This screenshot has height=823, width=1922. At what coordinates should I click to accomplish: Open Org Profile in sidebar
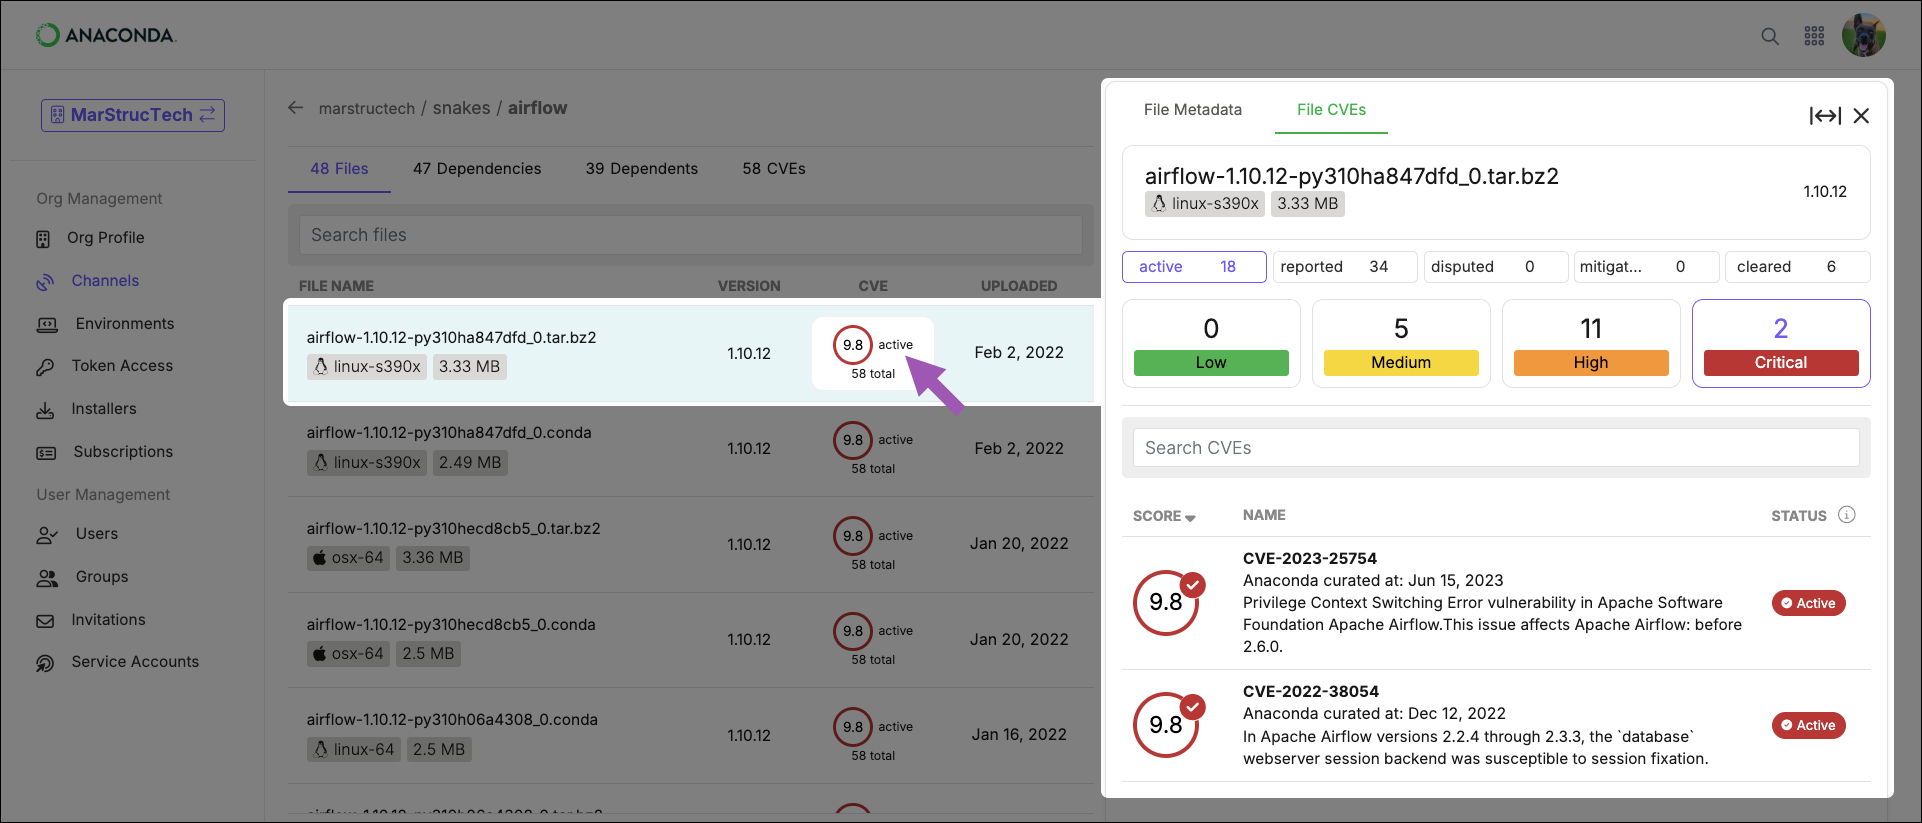tap(105, 238)
